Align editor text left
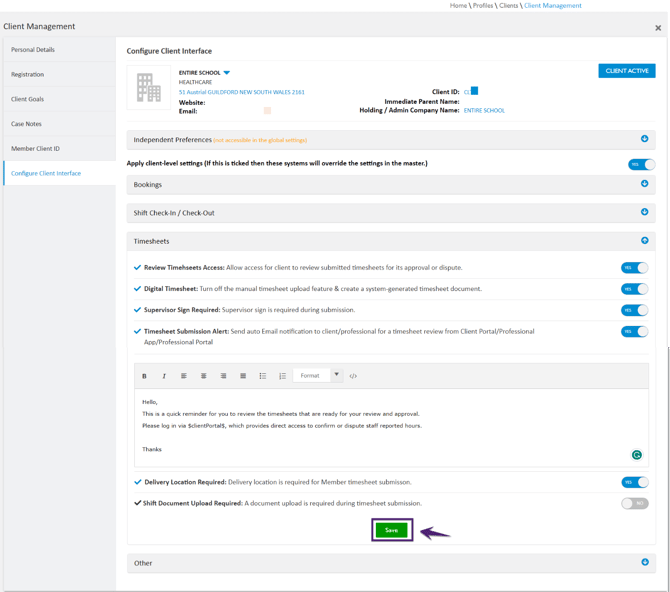 click(184, 376)
